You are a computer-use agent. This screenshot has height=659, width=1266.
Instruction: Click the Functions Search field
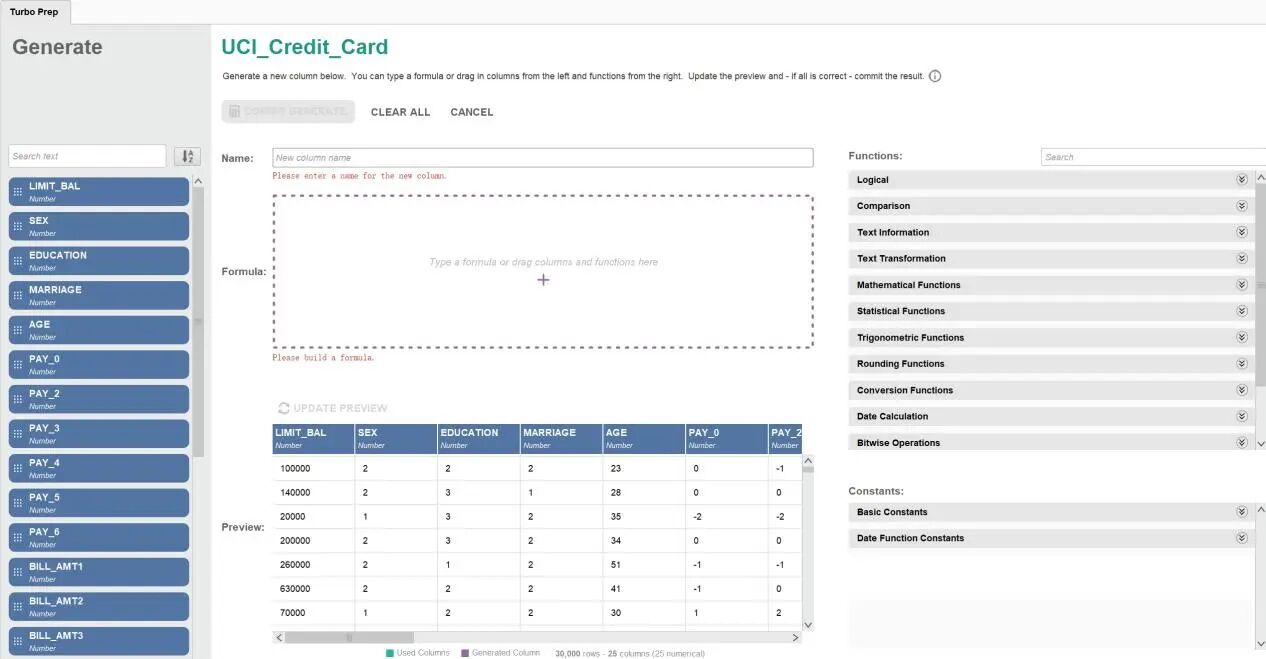click(x=1153, y=157)
